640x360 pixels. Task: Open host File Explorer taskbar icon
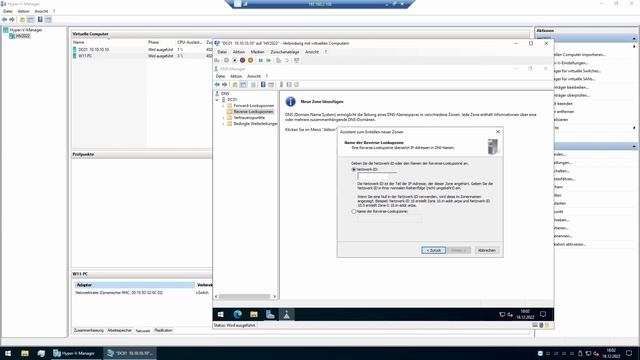[x=25, y=353]
